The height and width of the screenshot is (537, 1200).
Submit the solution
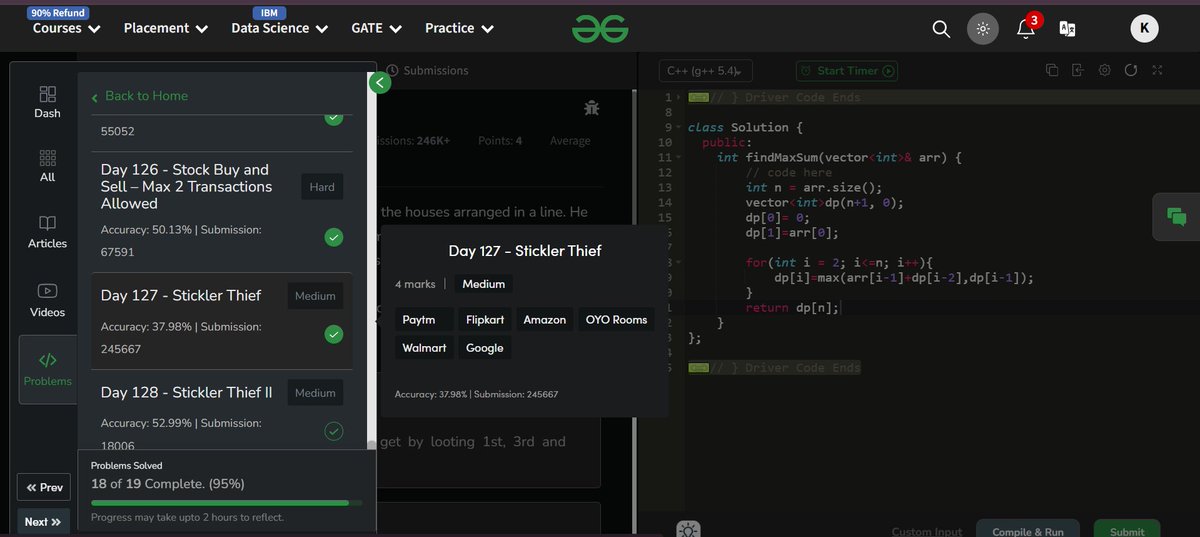1127,530
